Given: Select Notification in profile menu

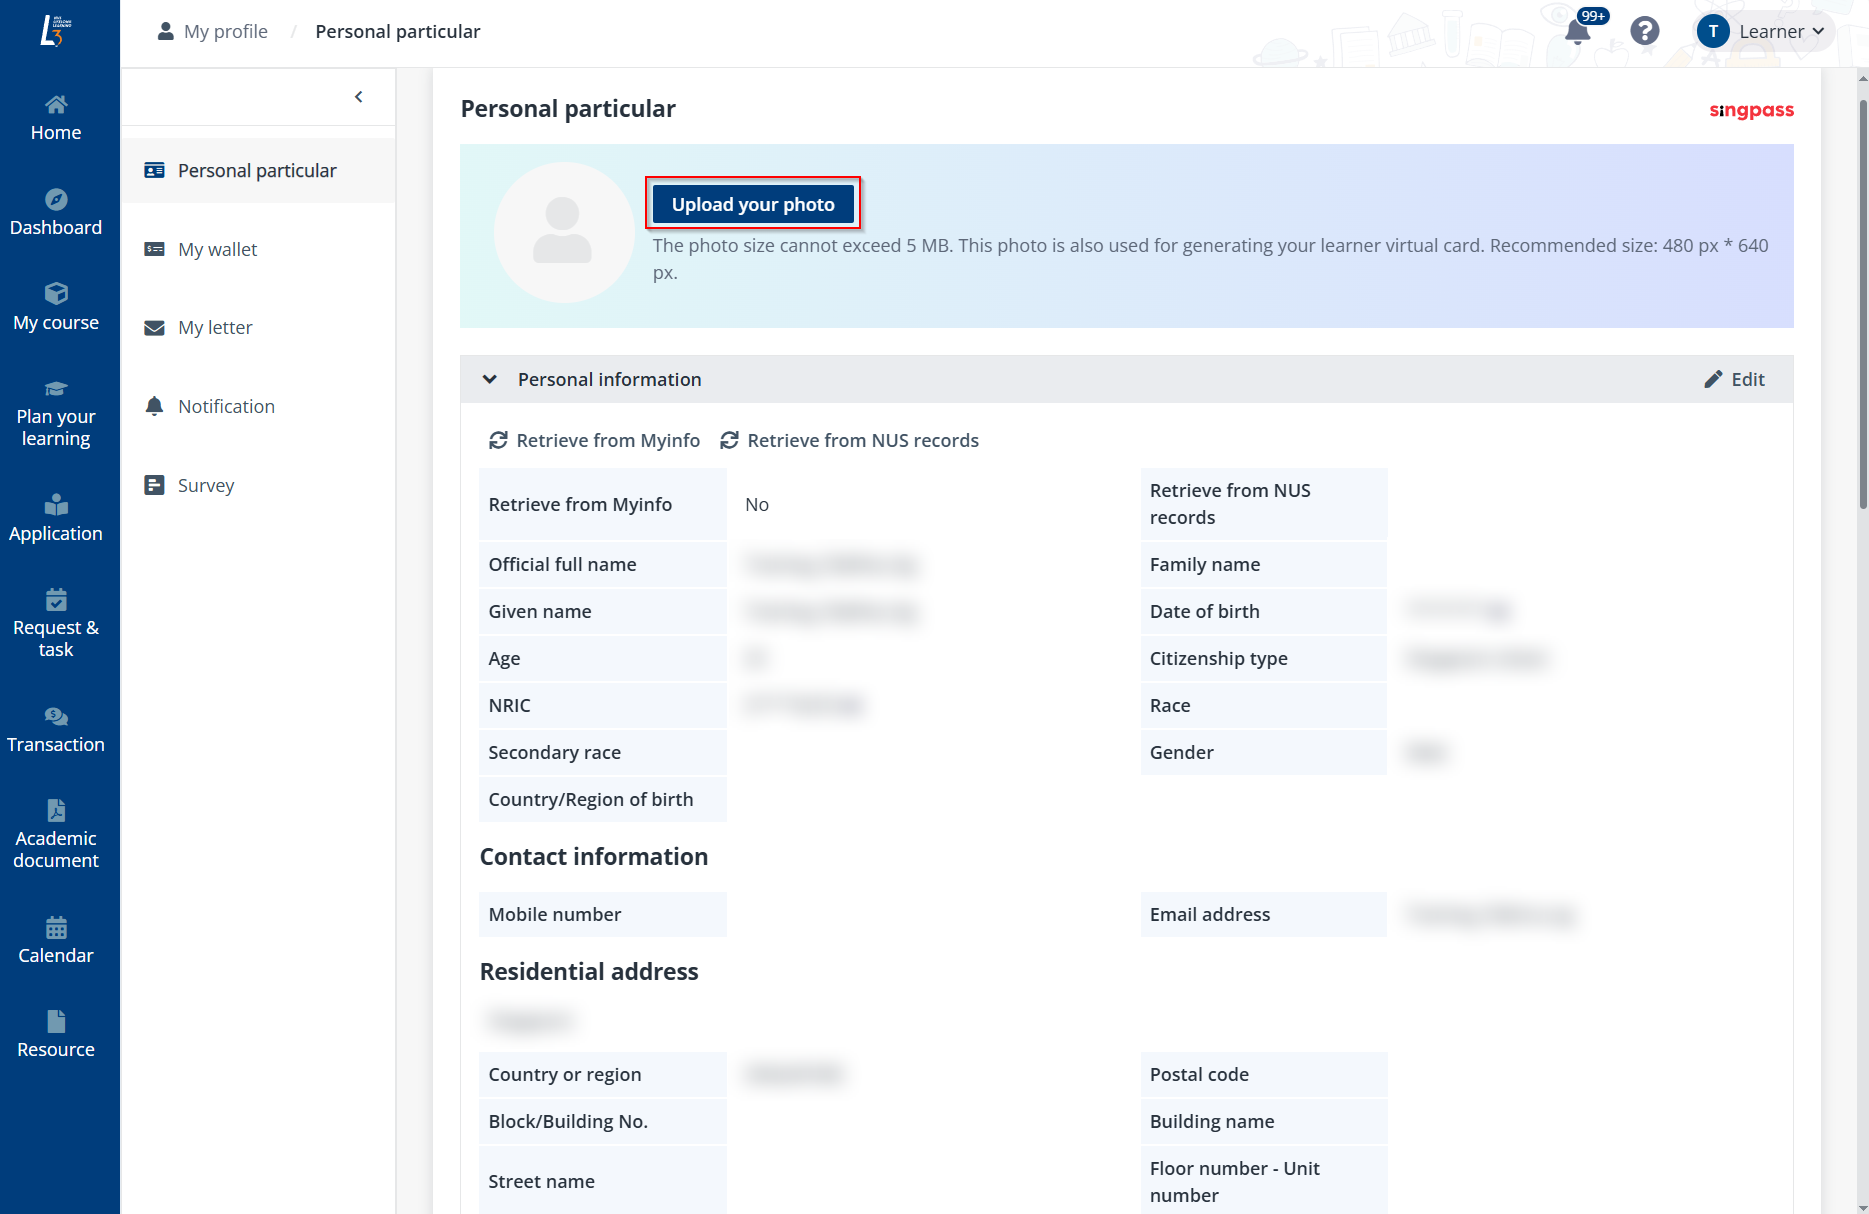Looking at the screenshot, I should pyautogui.click(x=258, y=406).
